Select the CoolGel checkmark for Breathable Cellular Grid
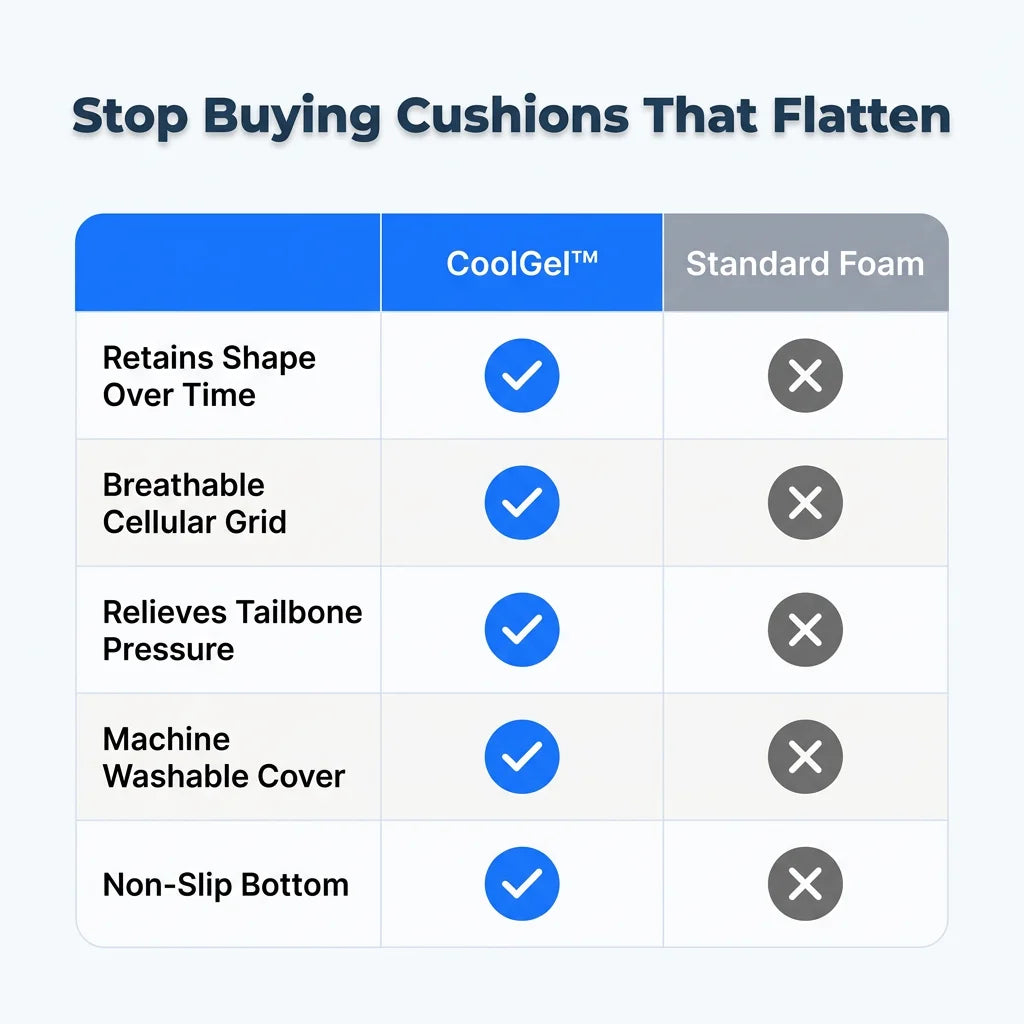The width and height of the screenshot is (1024, 1024). coord(522,502)
